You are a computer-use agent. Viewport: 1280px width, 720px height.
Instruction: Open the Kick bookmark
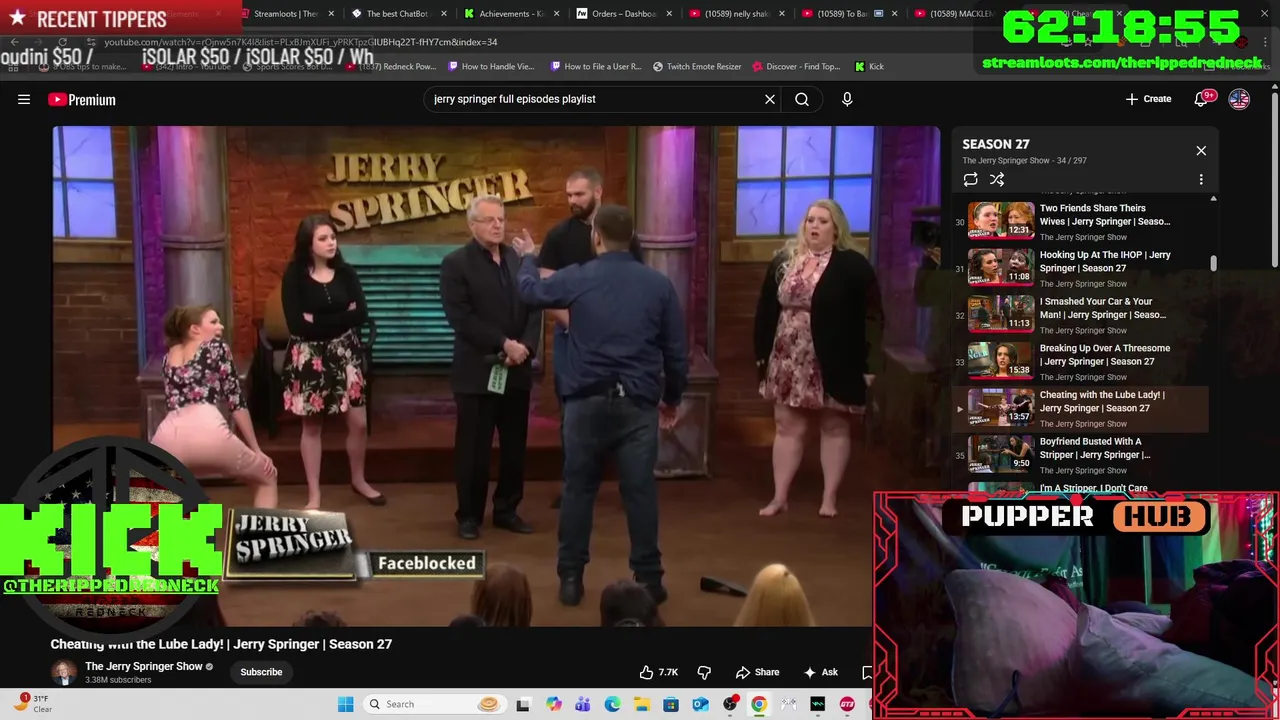pos(869,66)
